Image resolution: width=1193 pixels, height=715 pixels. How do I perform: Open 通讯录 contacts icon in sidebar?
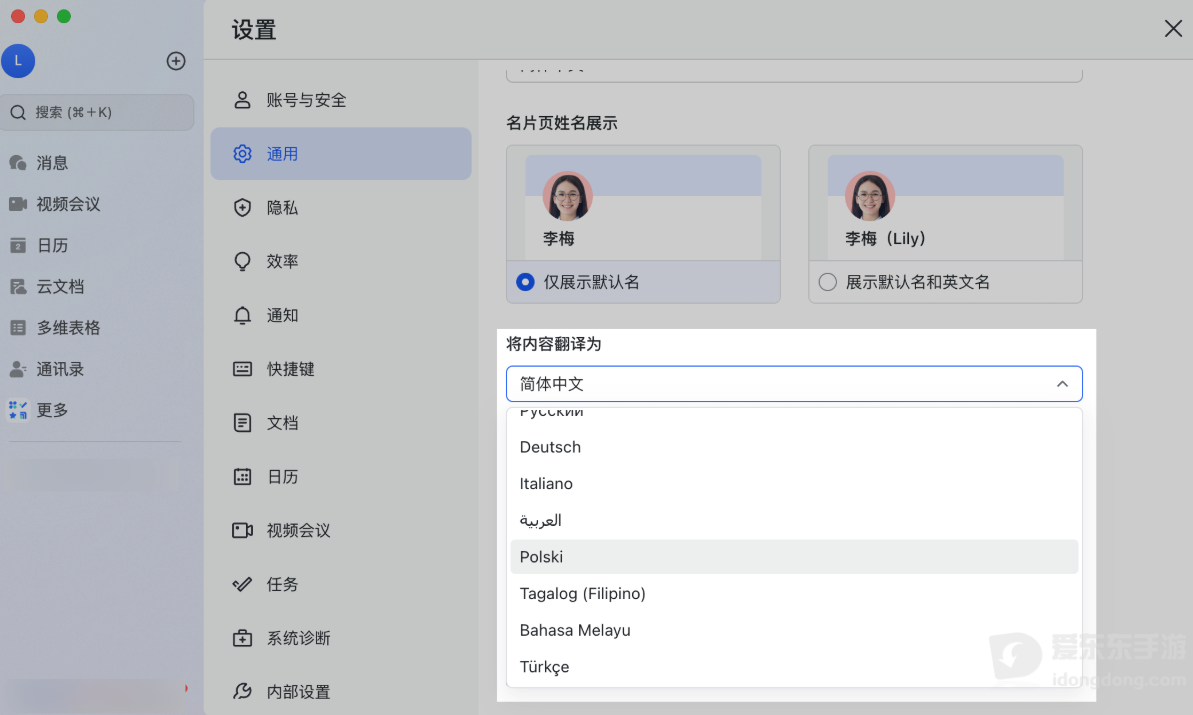(x=18, y=369)
